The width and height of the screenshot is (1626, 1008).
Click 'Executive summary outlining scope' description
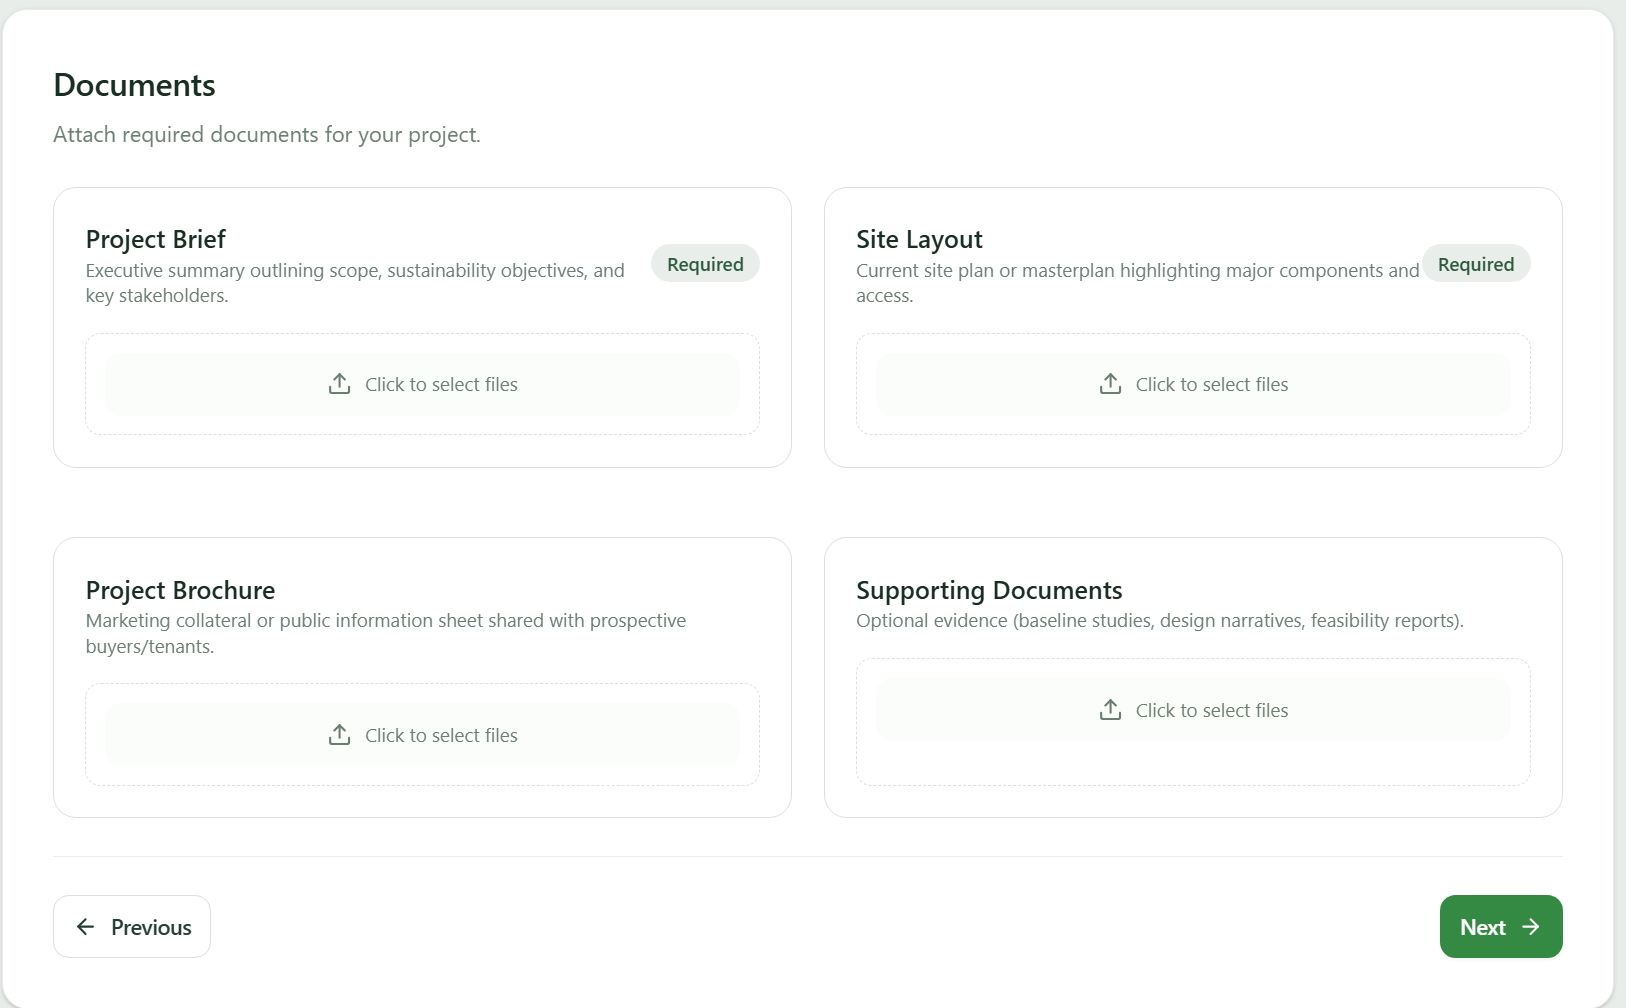pyautogui.click(x=355, y=283)
